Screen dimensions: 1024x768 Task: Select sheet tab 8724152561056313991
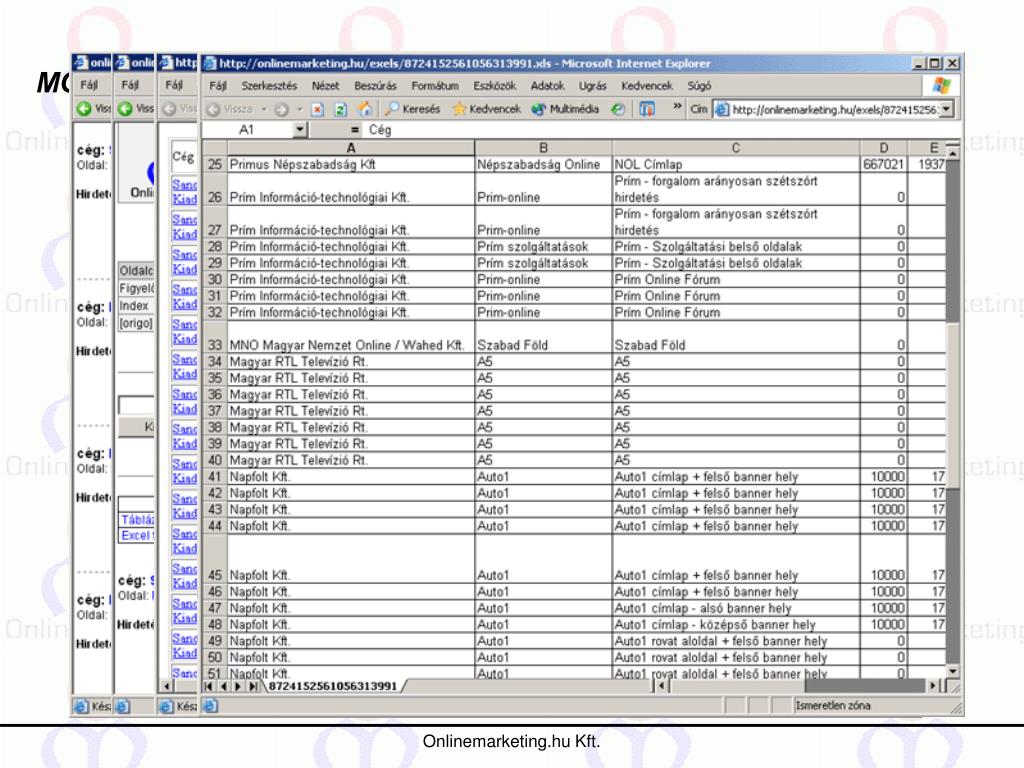click(x=333, y=686)
